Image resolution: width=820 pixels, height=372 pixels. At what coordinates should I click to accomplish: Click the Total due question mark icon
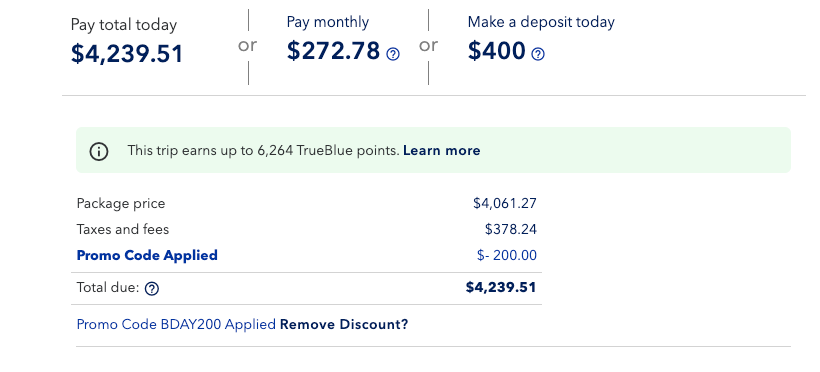point(152,288)
